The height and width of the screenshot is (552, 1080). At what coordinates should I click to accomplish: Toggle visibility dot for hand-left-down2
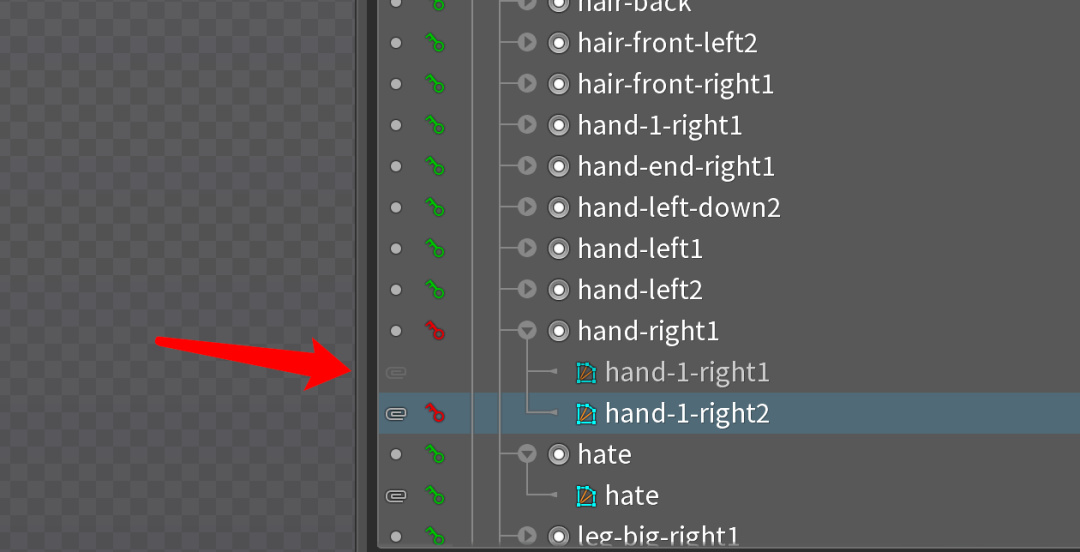395,207
